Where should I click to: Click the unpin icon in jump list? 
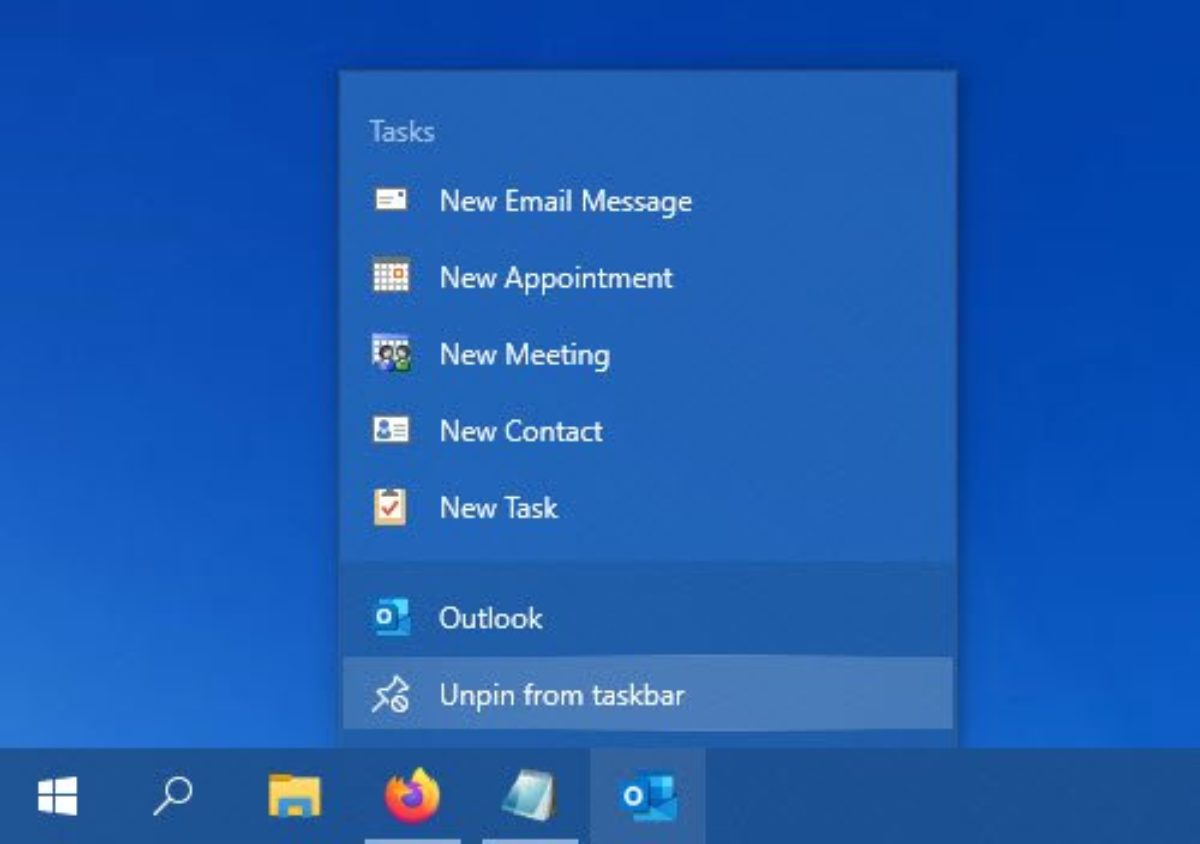point(390,694)
